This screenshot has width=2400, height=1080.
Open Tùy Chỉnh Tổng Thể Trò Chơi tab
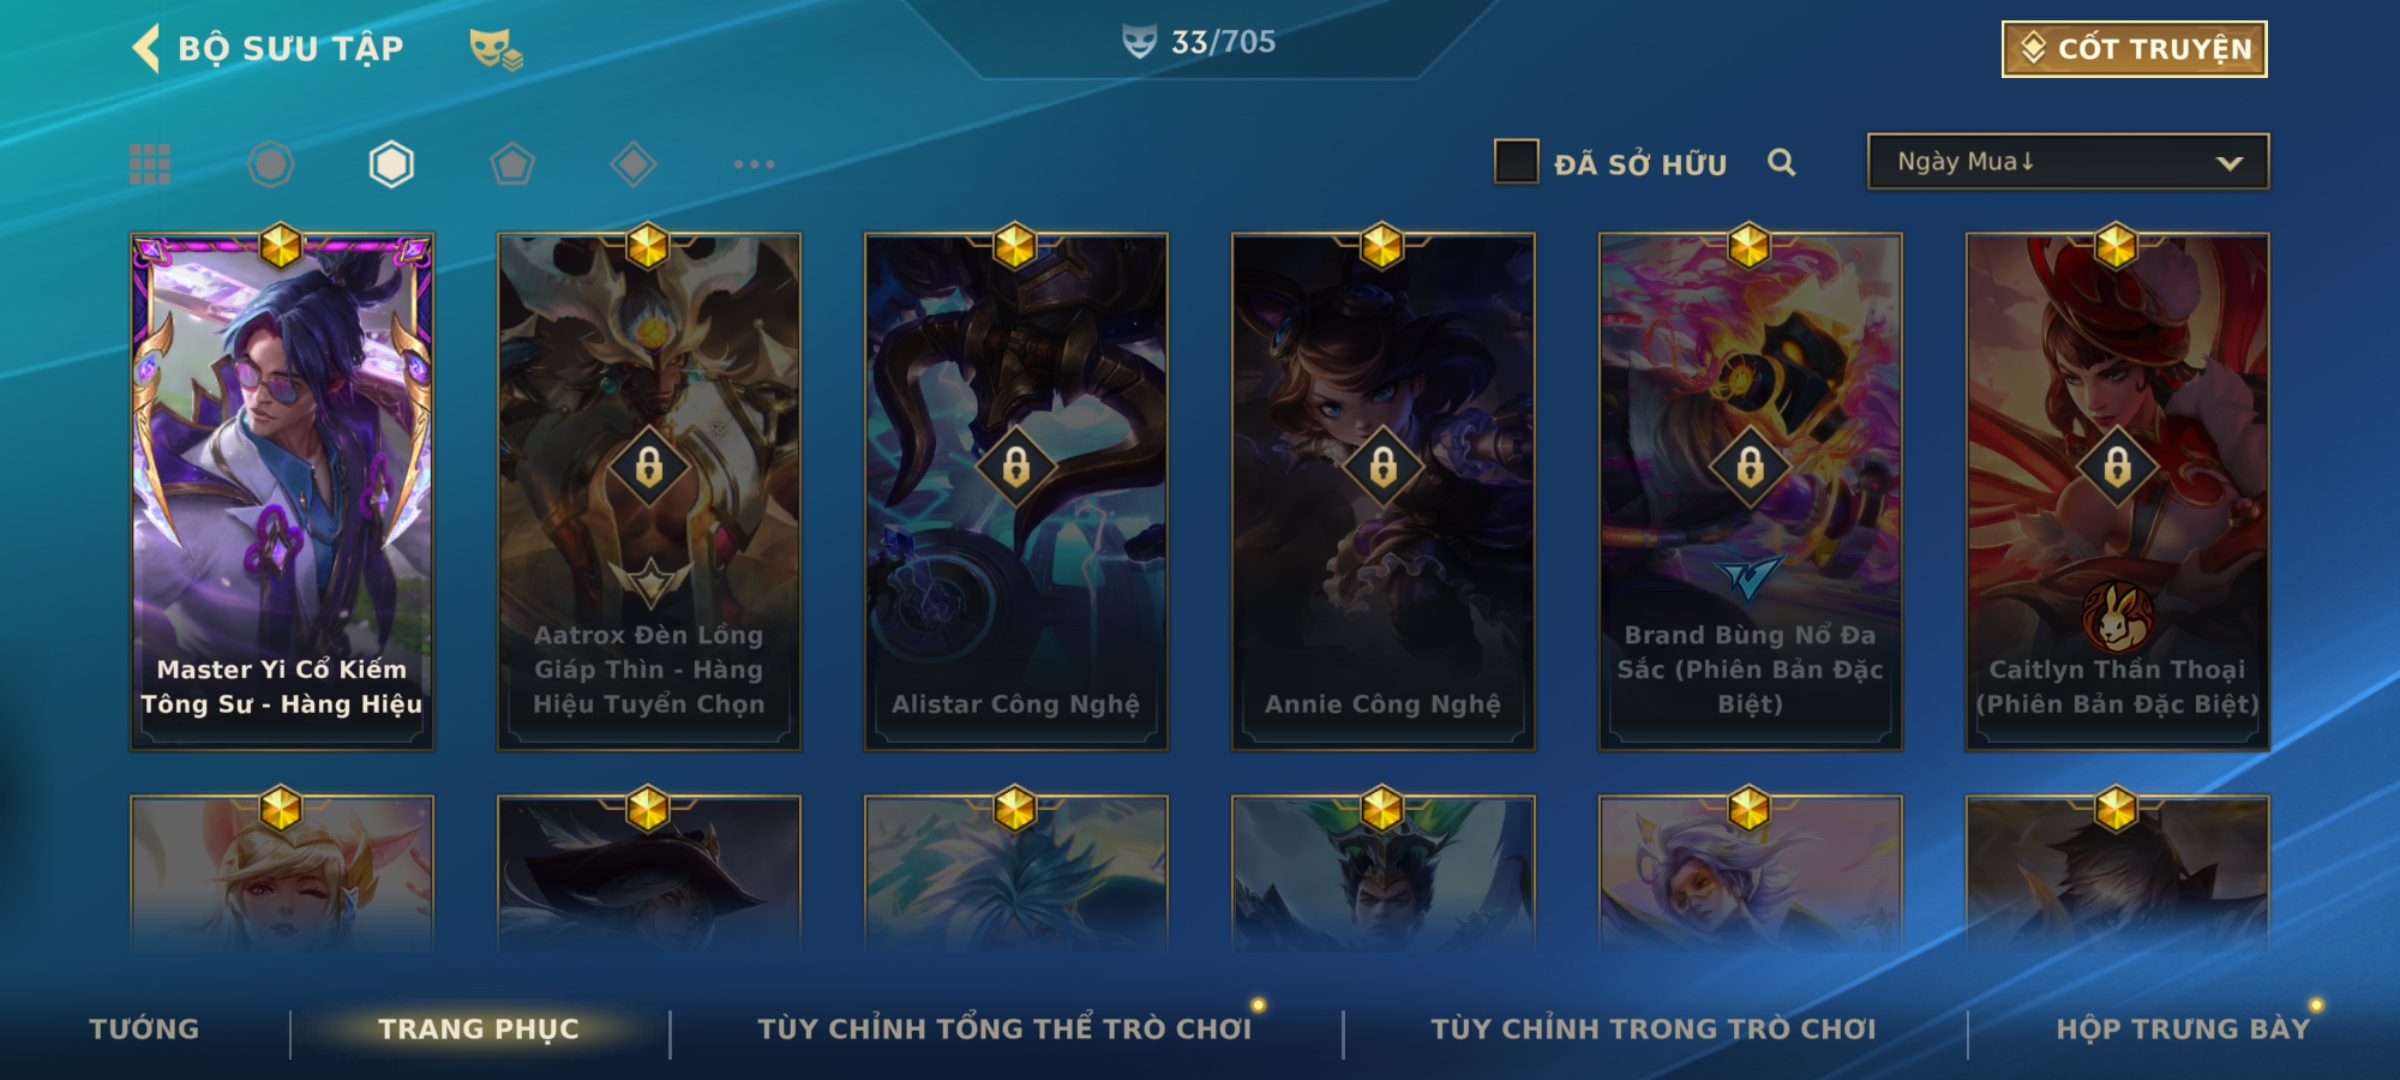[1004, 1029]
